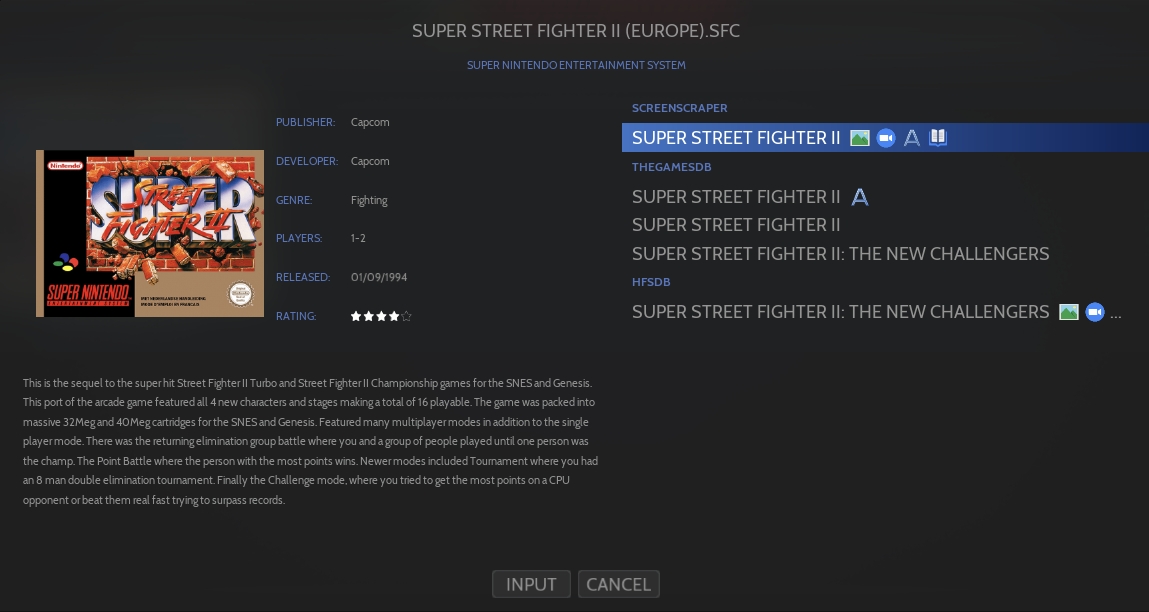The width and height of the screenshot is (1149, 612).
Task: Click the Fighting genre value
Action: [369, 200]
